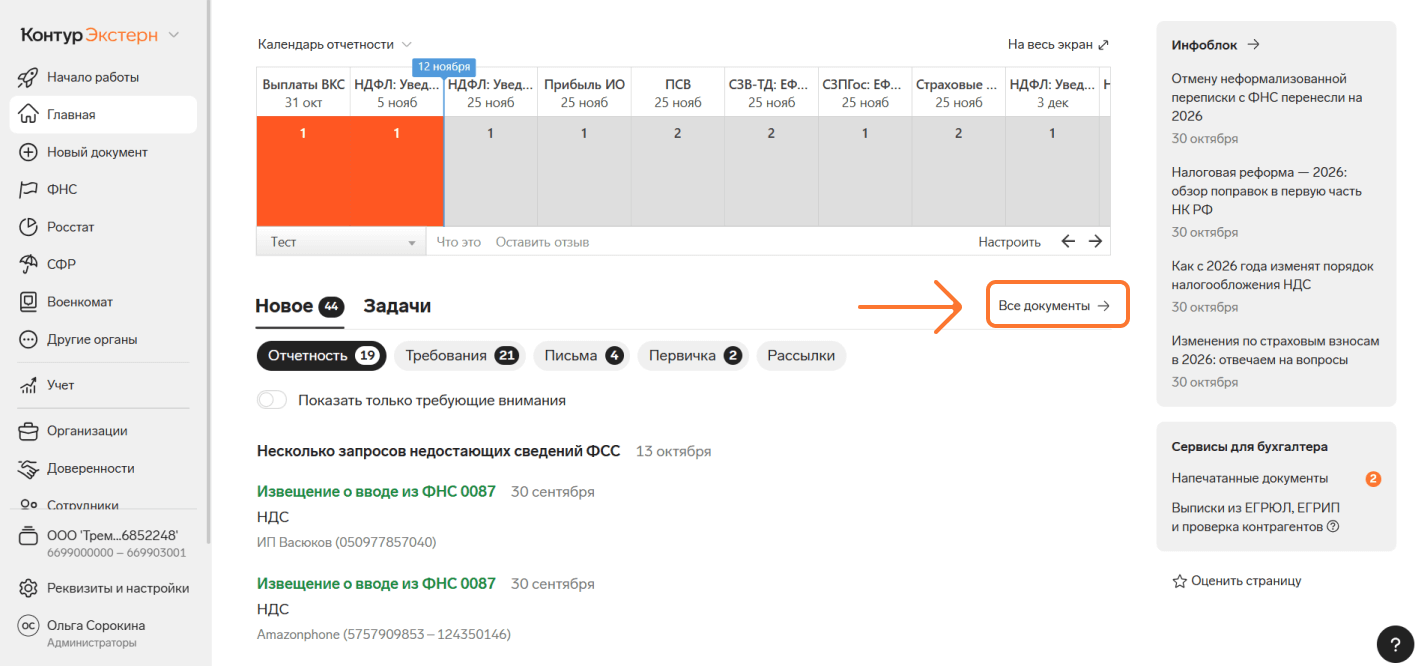Click the rocket icon for Начало работы
The image size is (1418, 666).
29,77
